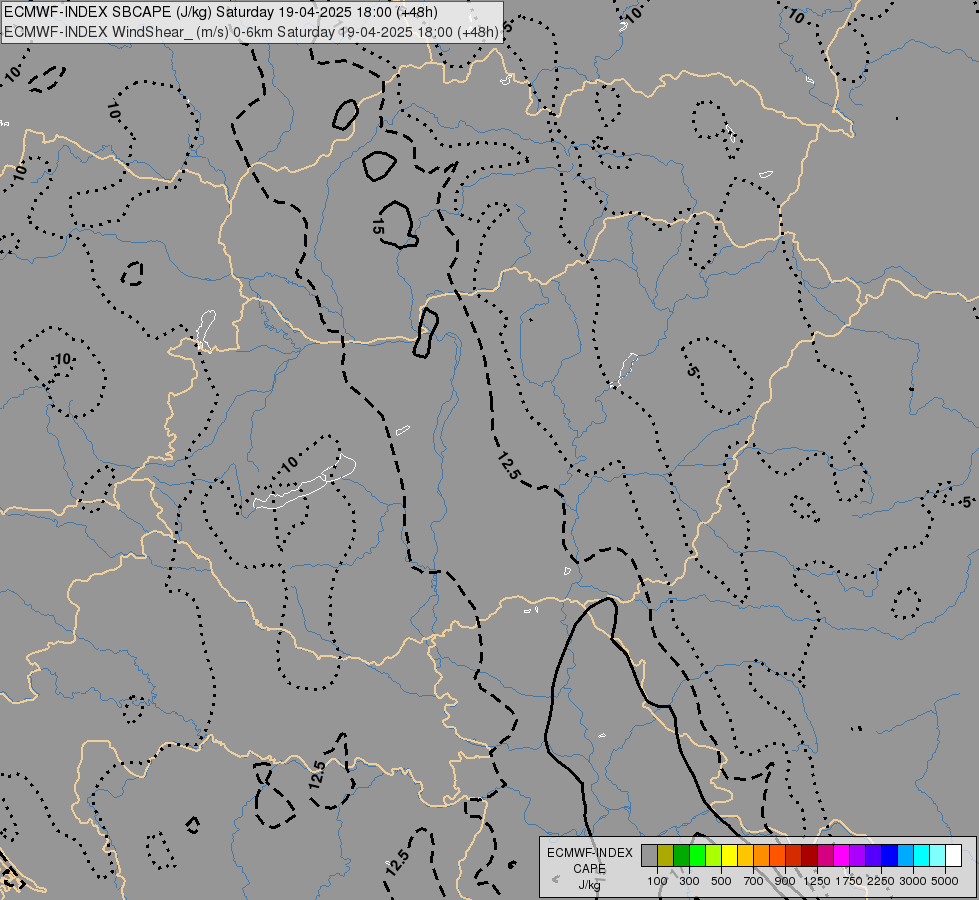Select the pure yellow legend swatch

click(x=729, y=855)
